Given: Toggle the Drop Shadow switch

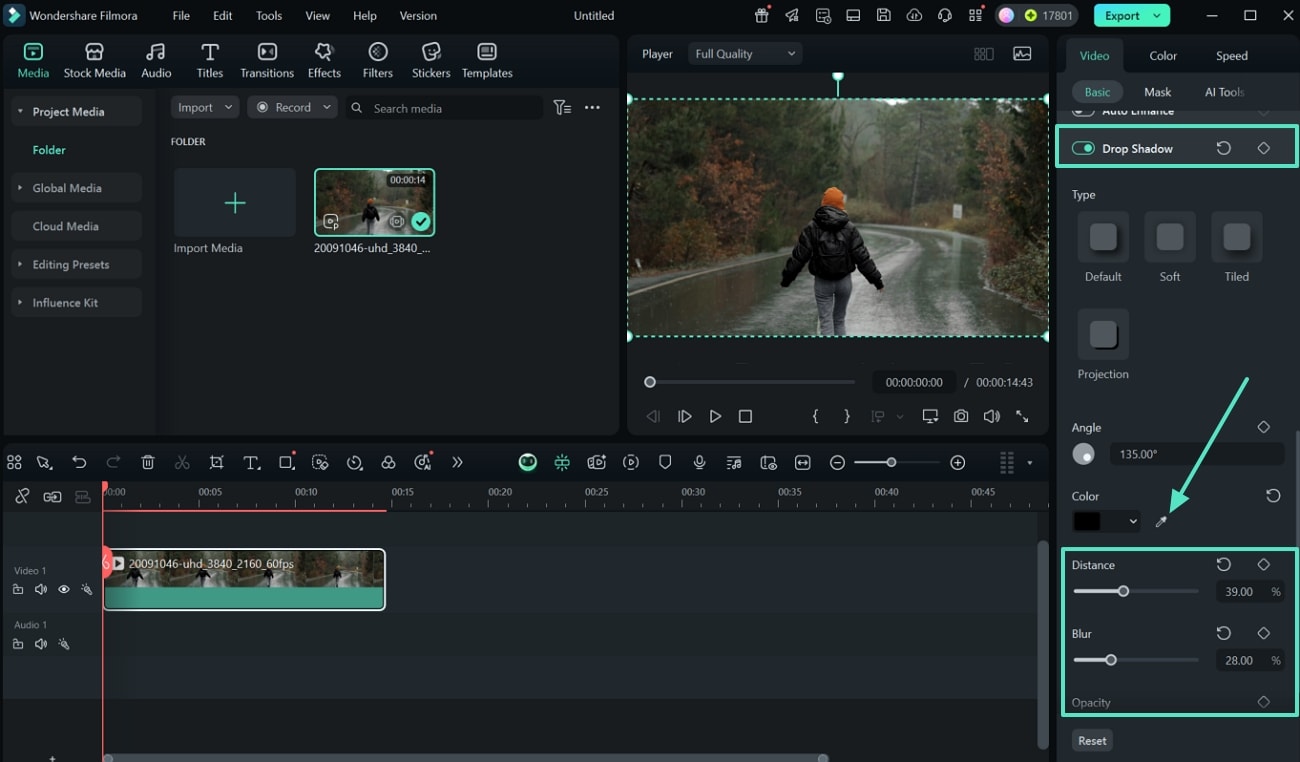Looking at the screenshot, I should tap(1083, 148).
